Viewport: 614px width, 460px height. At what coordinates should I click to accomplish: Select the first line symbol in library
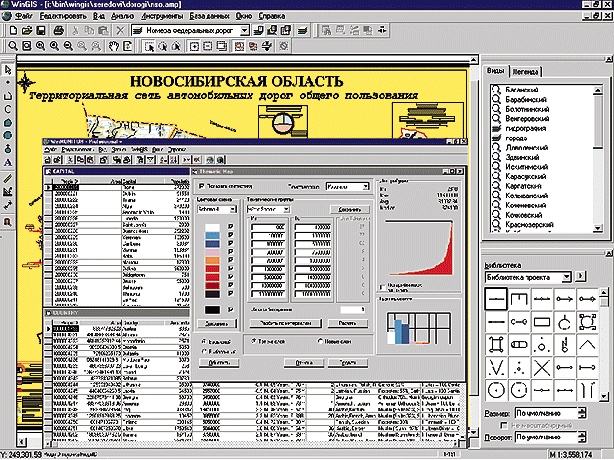(496, 299)
